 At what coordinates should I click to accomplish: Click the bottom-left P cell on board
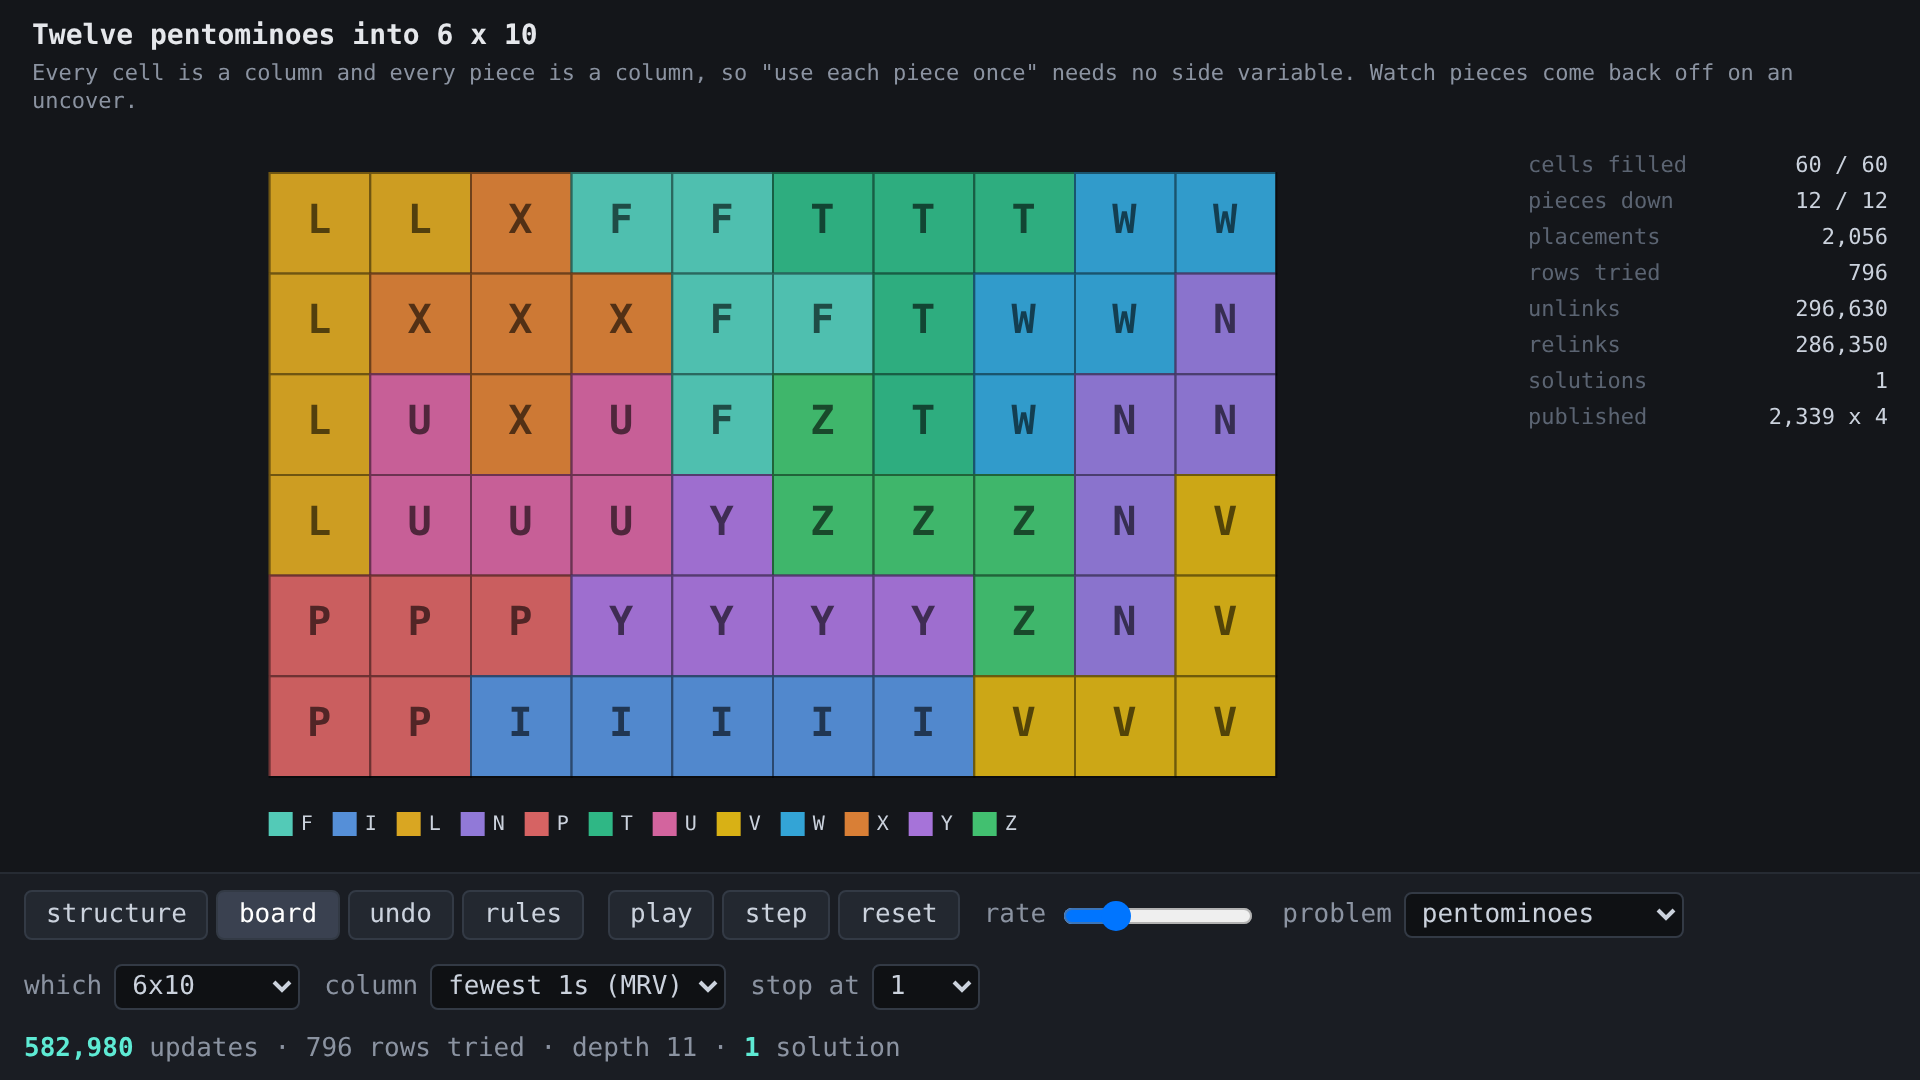click(x=320, y=726)
